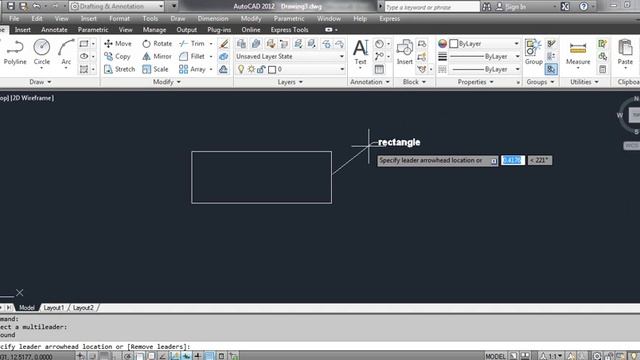The height and width of the screenshot is (360, 640).
Task: Click the color wheel object color icon
Action: [x=442, y=44]
